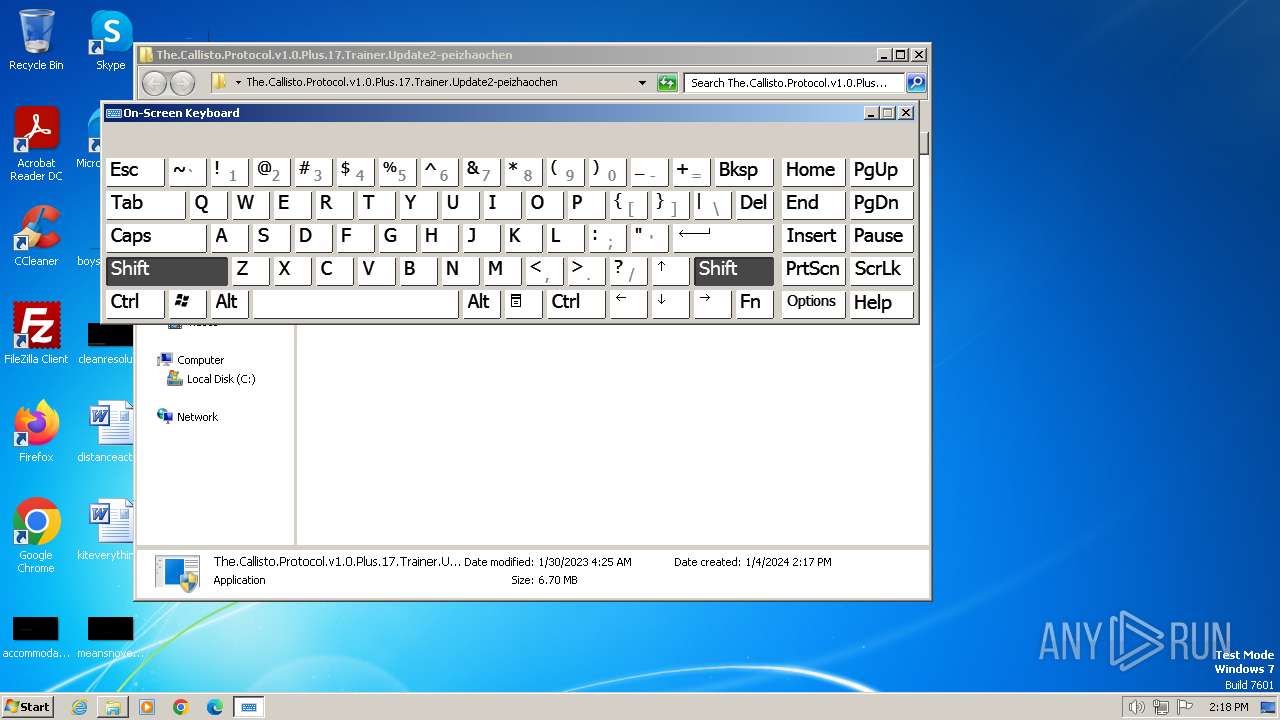Click the End key
The height and width of the screenshot is (720, 1280).
tap(813, 203)
